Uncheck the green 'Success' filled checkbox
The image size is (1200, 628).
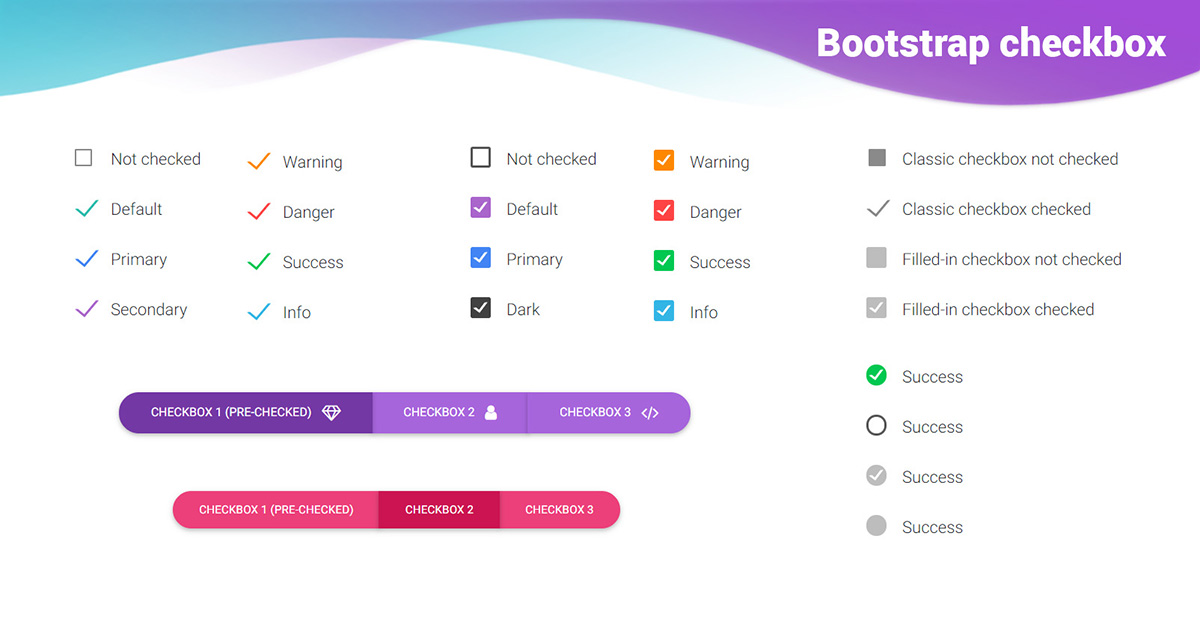point(663,260)
